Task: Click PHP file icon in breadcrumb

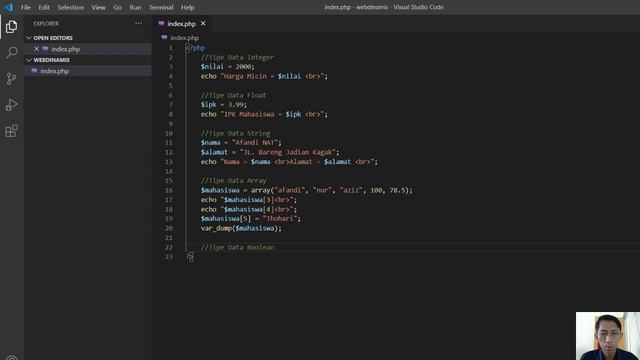Action: pos(164,38)
